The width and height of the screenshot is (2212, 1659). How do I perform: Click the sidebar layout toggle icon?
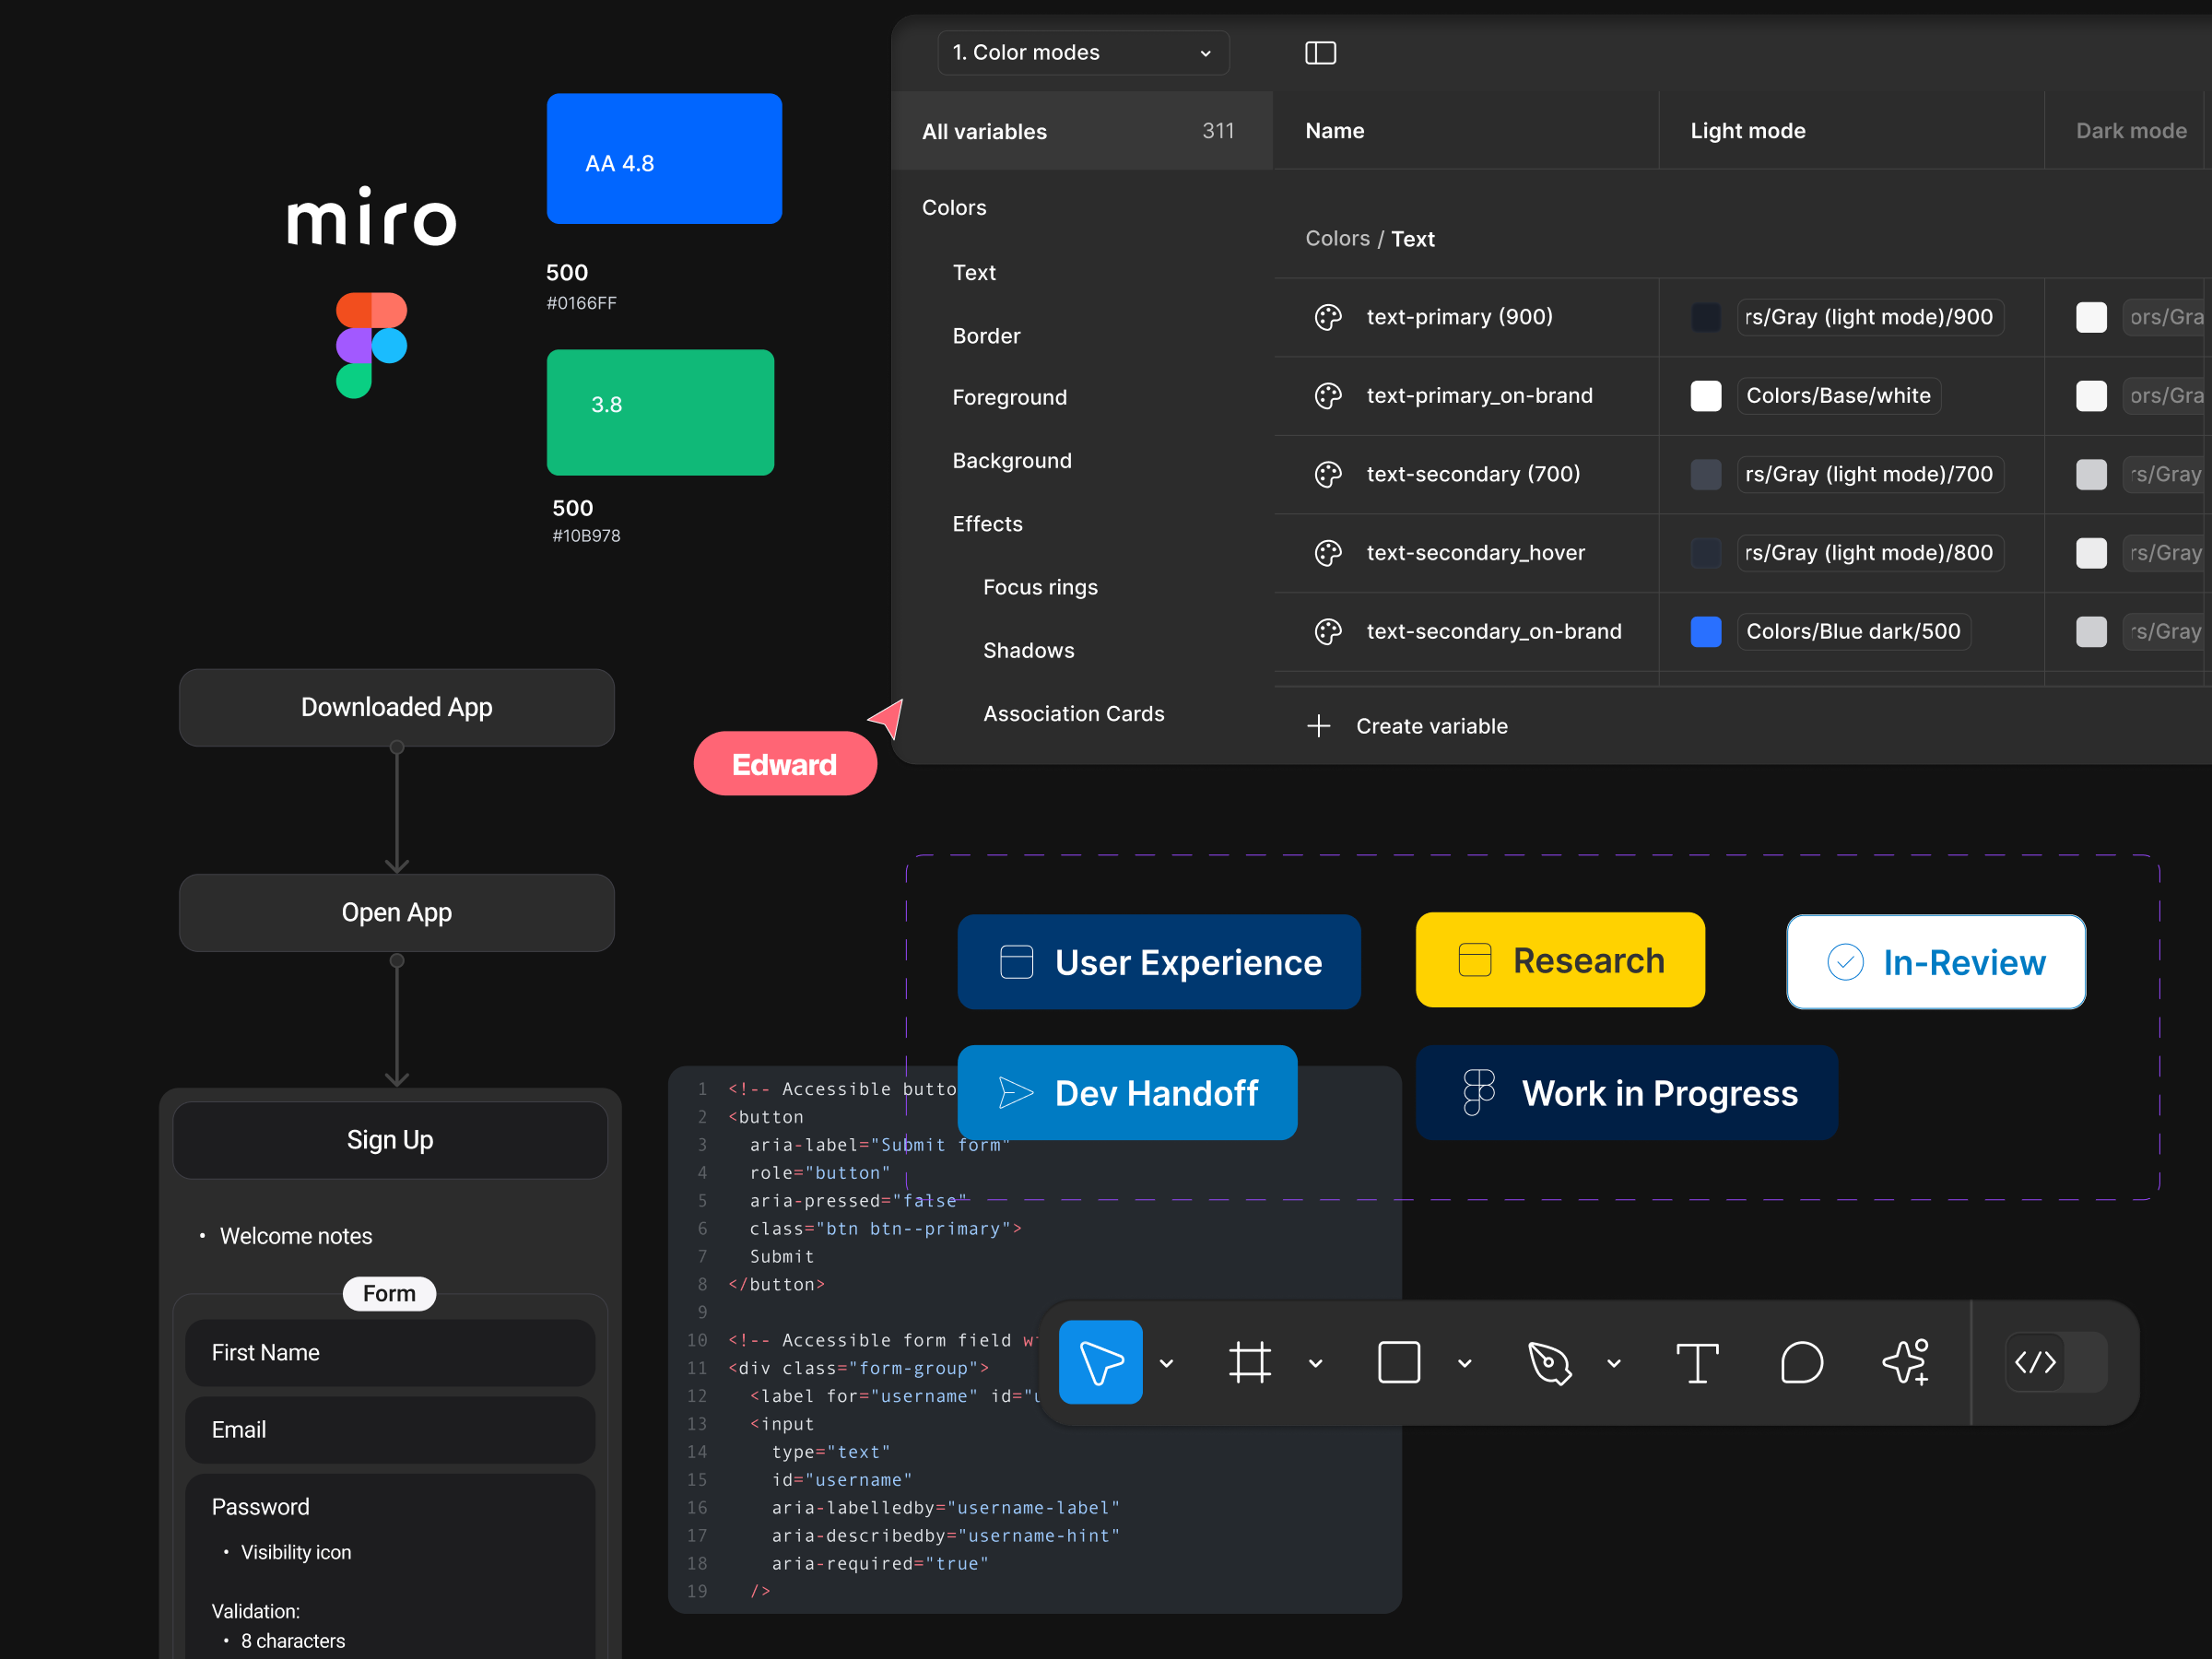(1320, 53)
